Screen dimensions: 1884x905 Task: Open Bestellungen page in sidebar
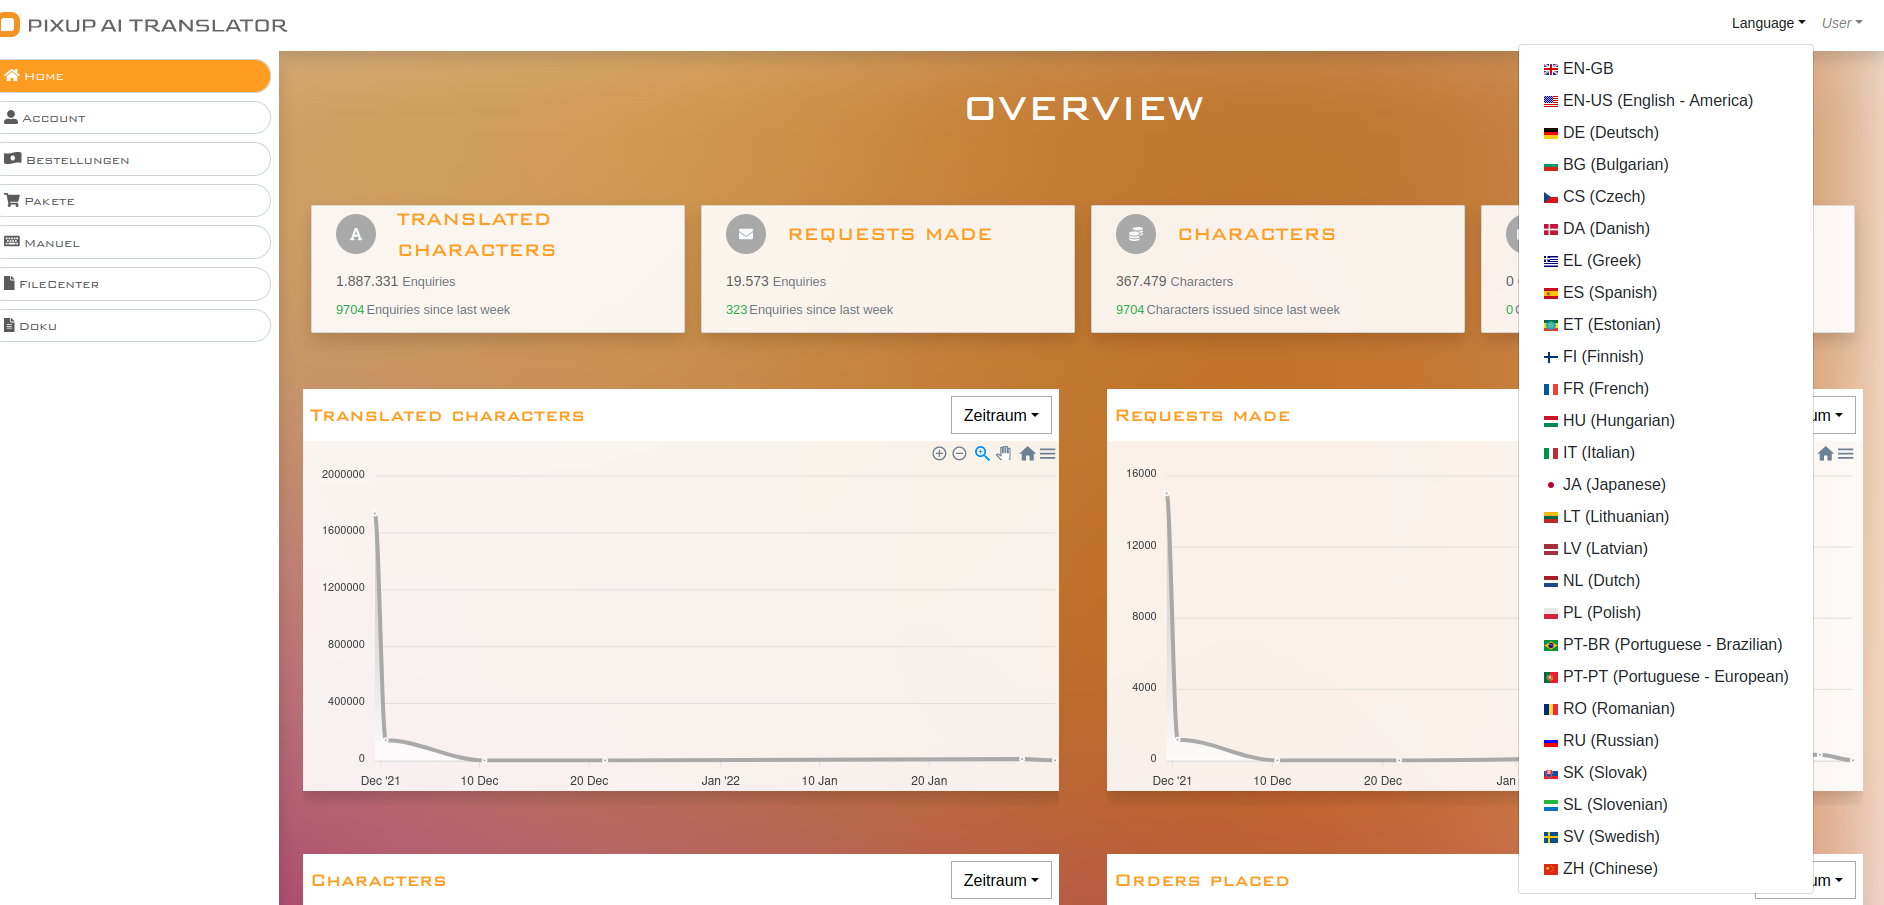(134, 160)
